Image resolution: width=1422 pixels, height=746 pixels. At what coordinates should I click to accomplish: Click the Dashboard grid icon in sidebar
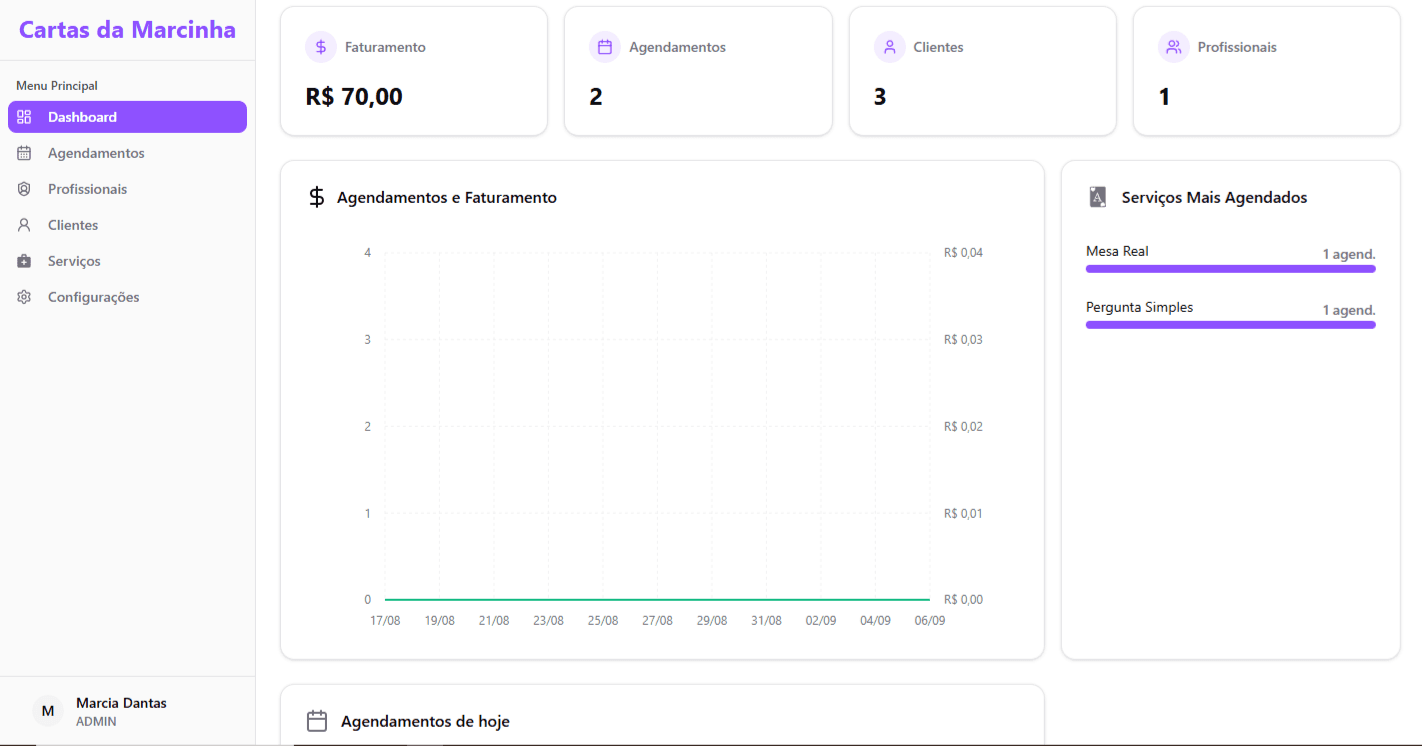(25, 117)
